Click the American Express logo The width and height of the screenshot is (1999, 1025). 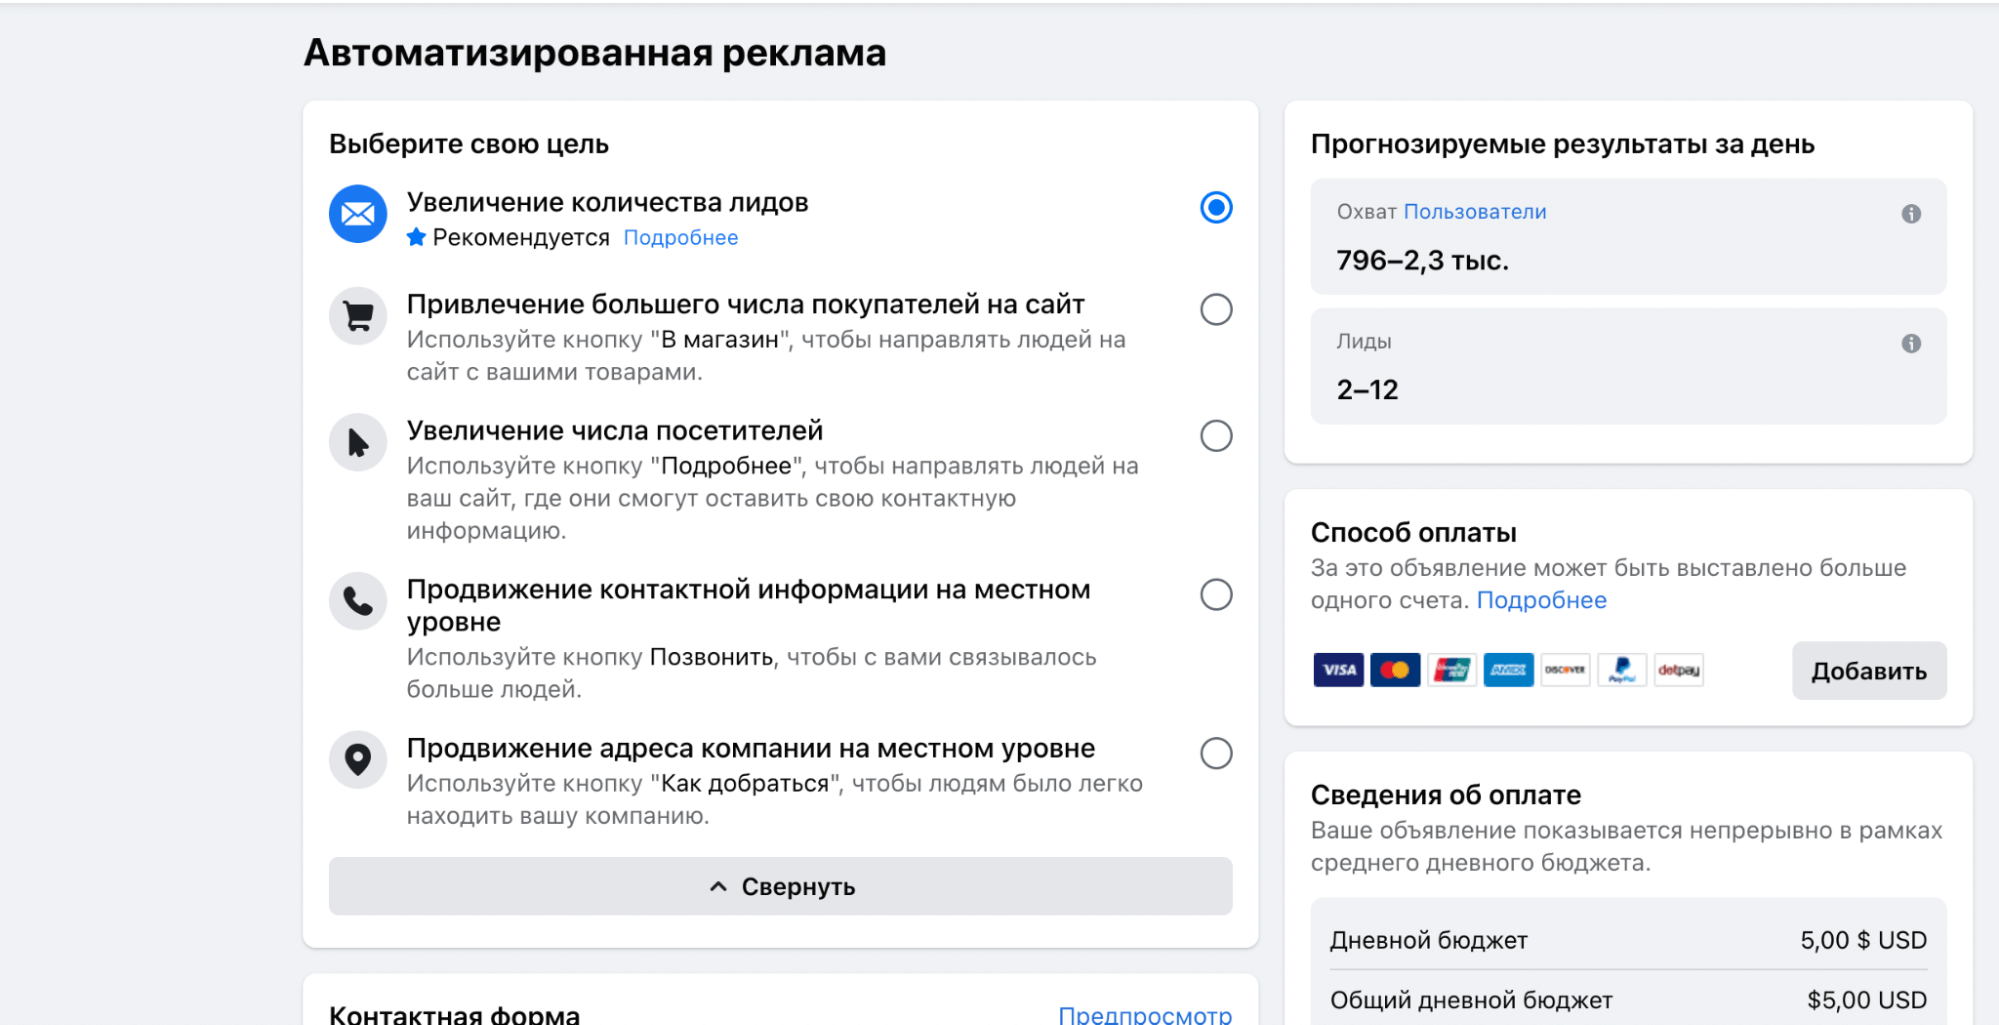1509,670
